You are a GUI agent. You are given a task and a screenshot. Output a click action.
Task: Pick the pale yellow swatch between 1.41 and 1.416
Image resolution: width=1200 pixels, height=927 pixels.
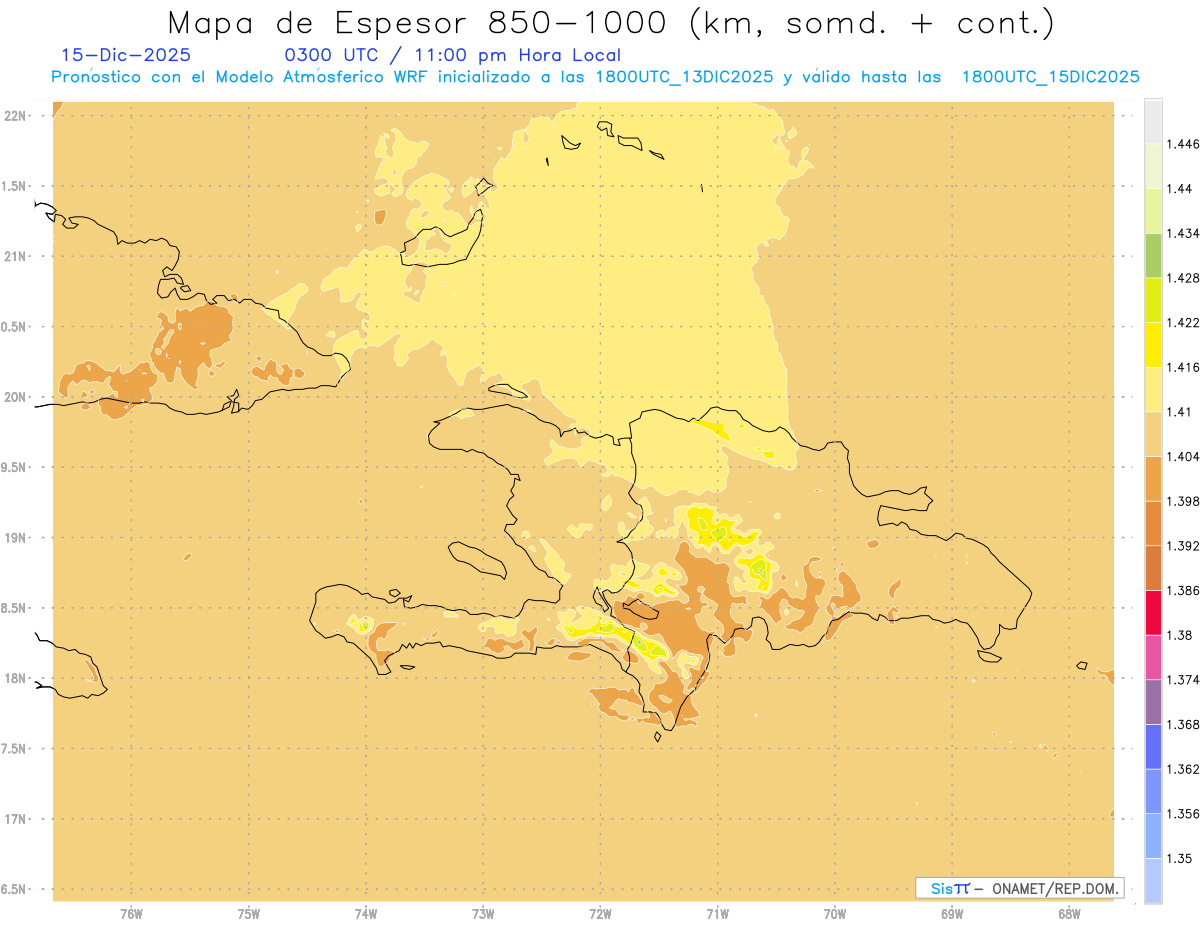[1153, 389]
